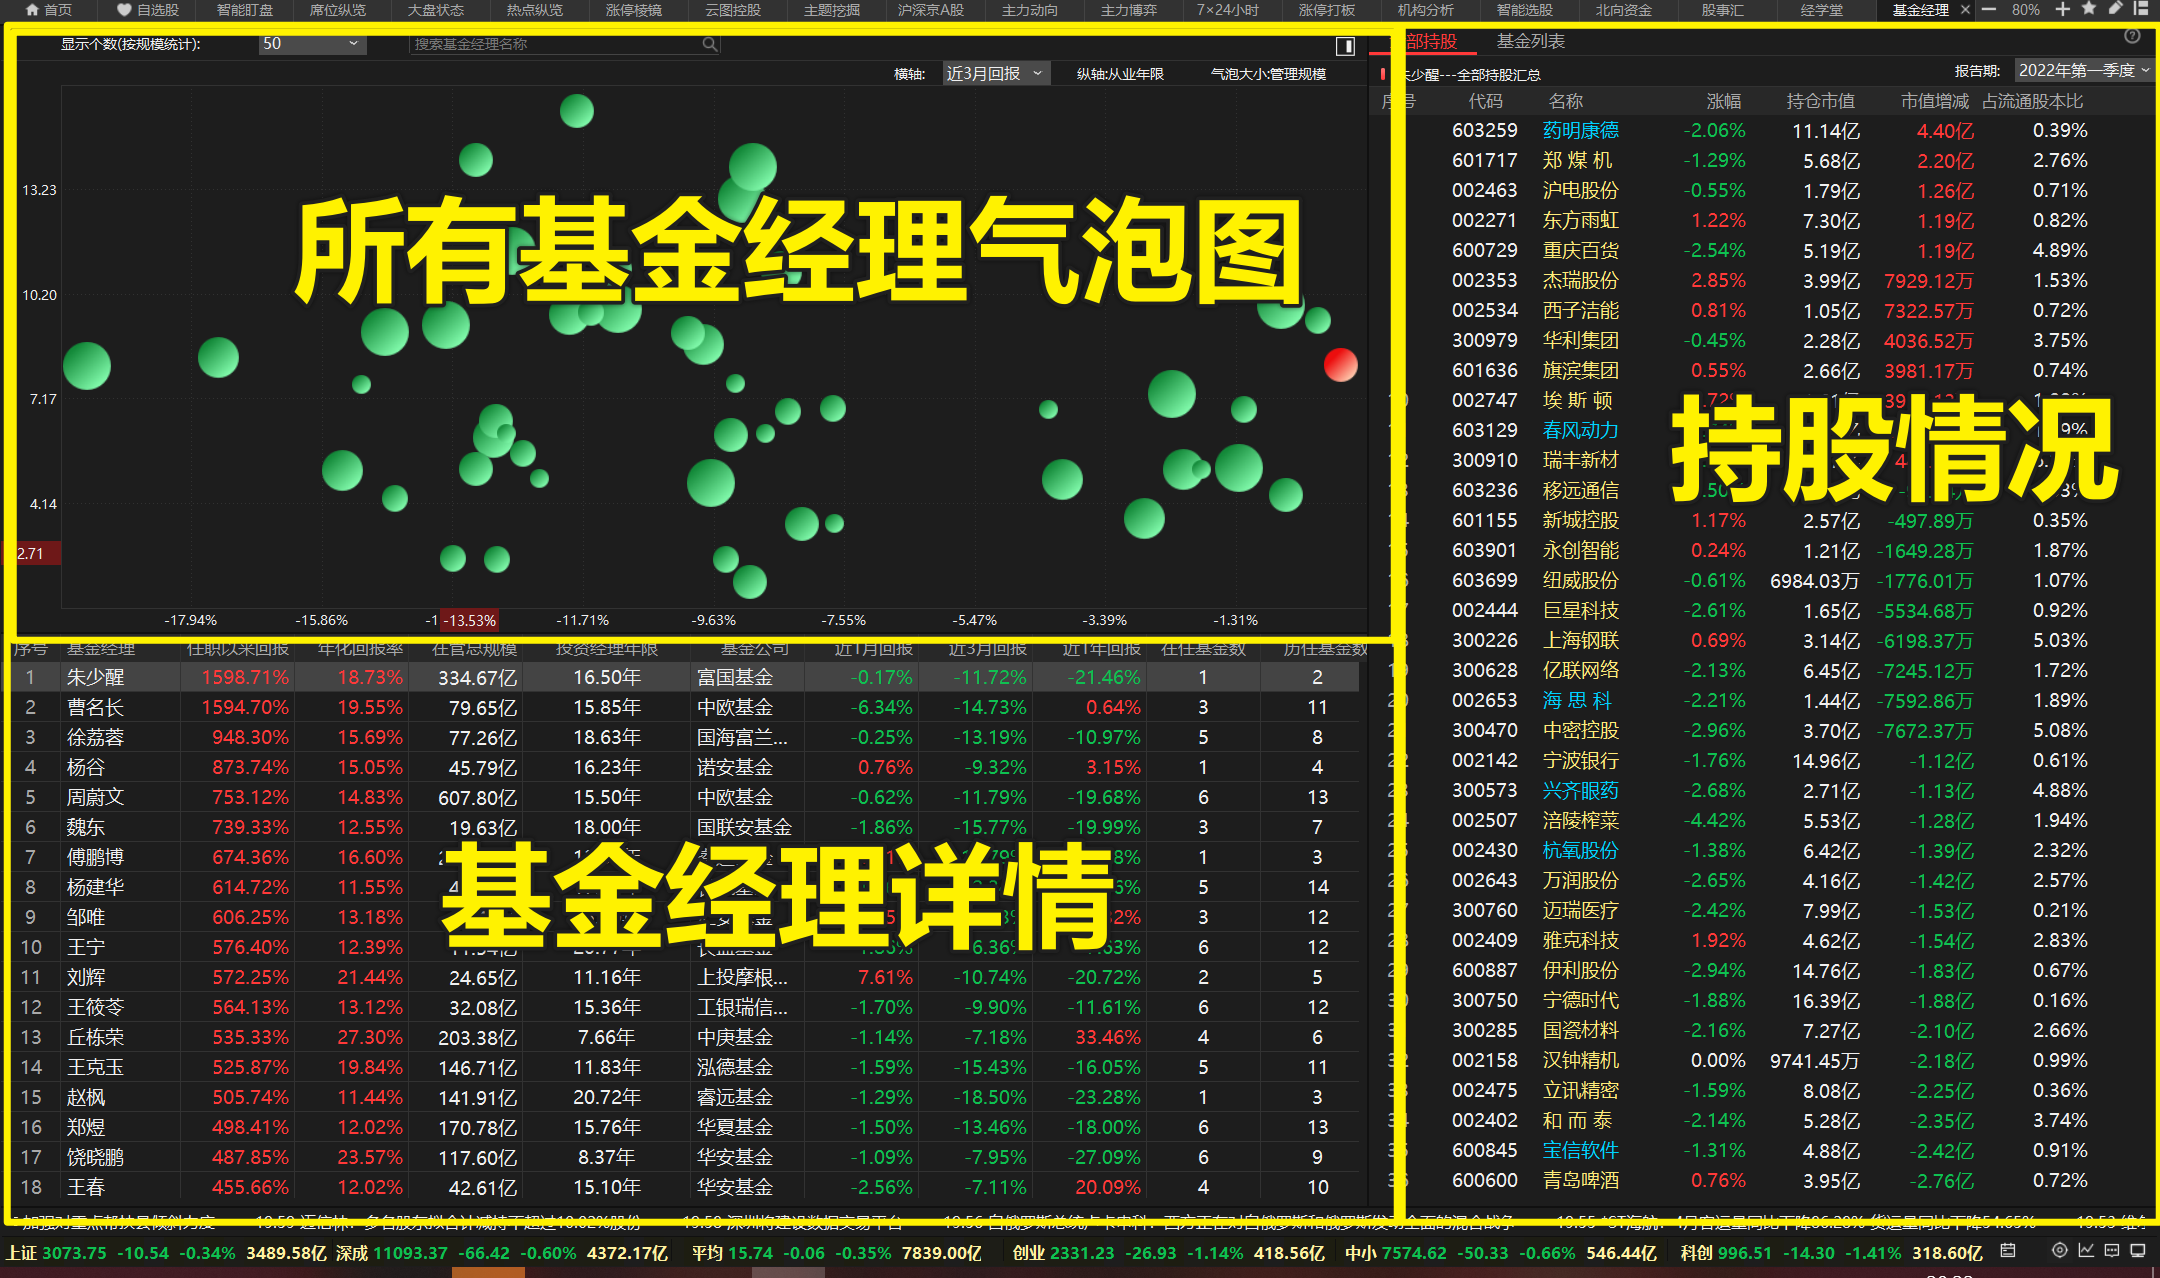Click the 80% zoom level indicator
The image size is (2160, 1278).
pos(2025,10)
